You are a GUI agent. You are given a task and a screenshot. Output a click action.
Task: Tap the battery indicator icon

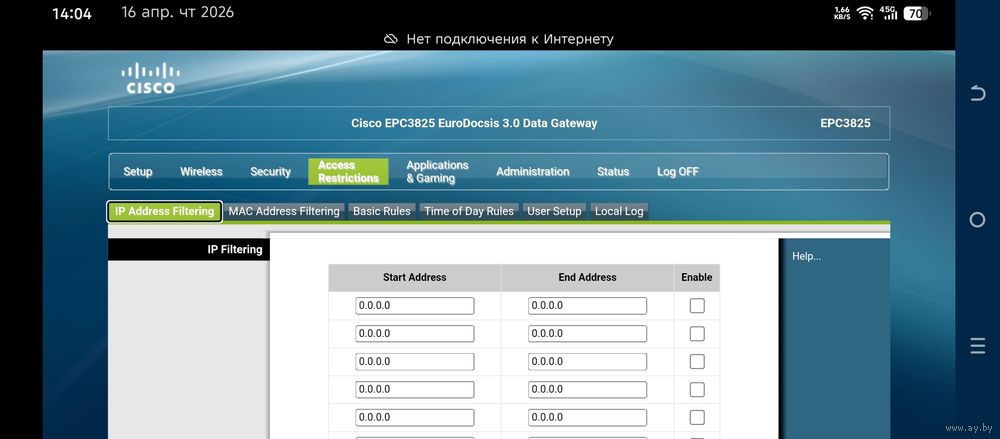coord(914,13)
